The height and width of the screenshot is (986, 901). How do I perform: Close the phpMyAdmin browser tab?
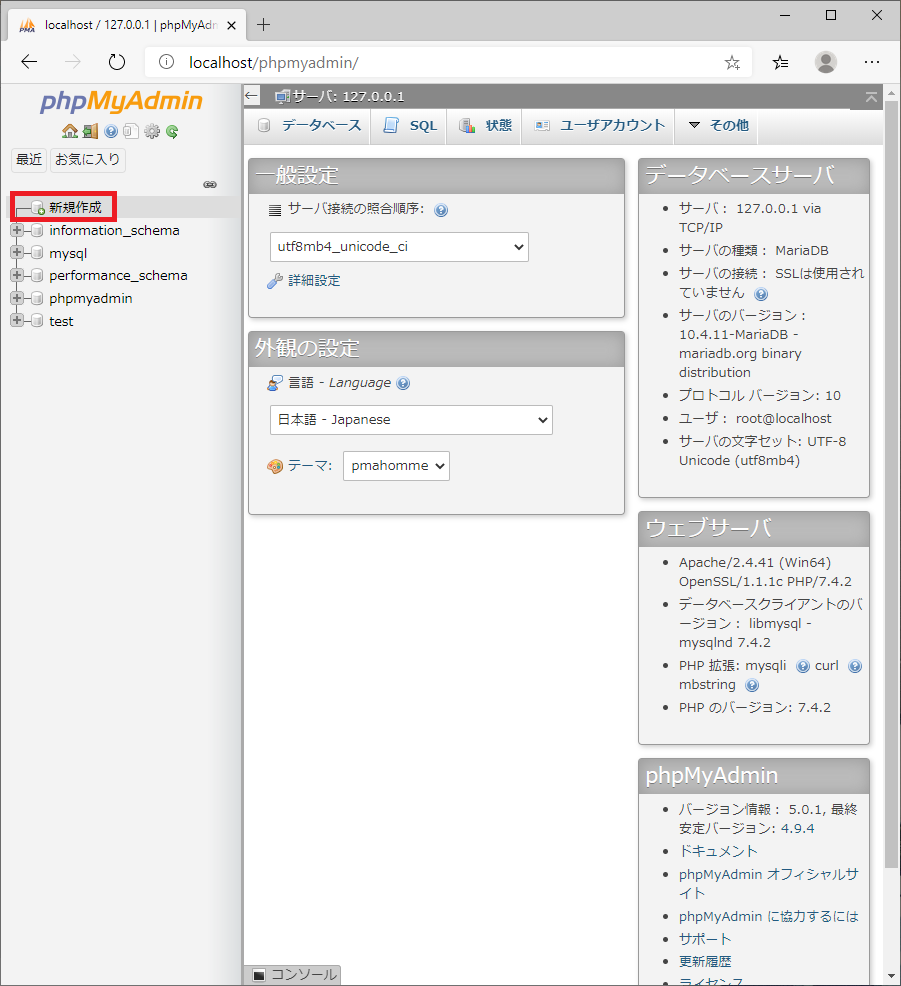coord(231,25)
